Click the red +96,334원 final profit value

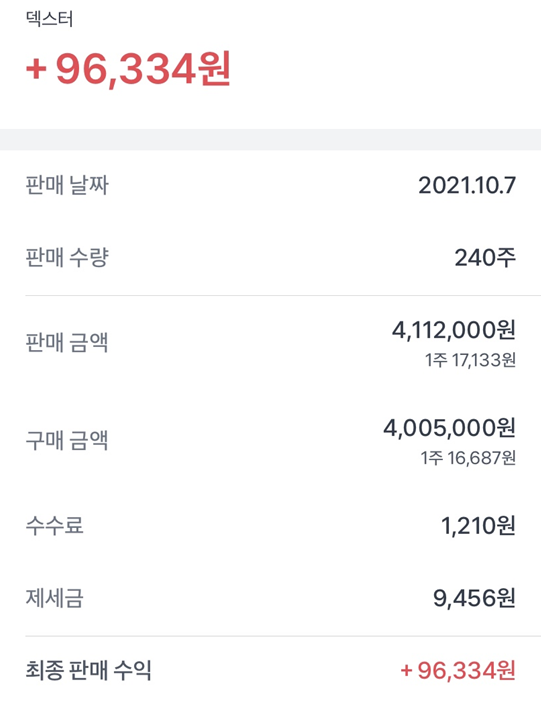click(x=458, y=671)
